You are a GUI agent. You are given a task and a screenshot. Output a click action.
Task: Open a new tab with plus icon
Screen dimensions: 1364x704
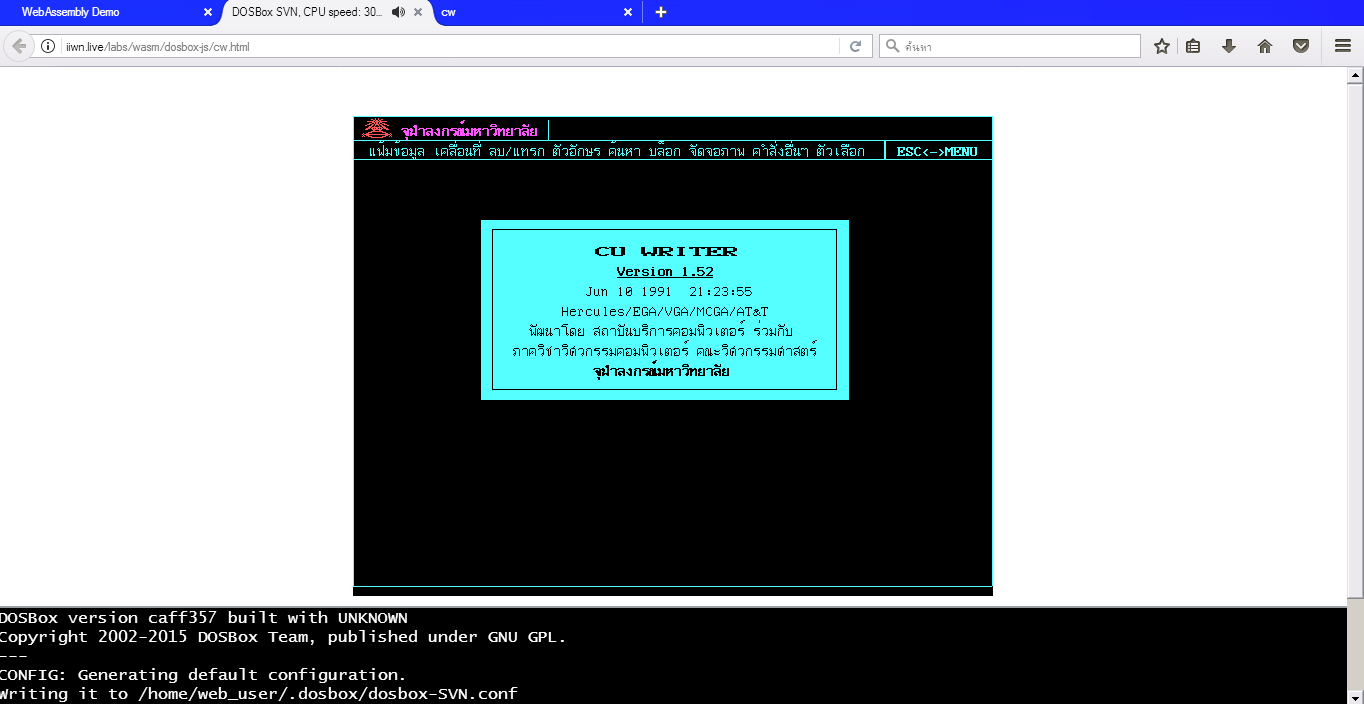click(660, 12)
